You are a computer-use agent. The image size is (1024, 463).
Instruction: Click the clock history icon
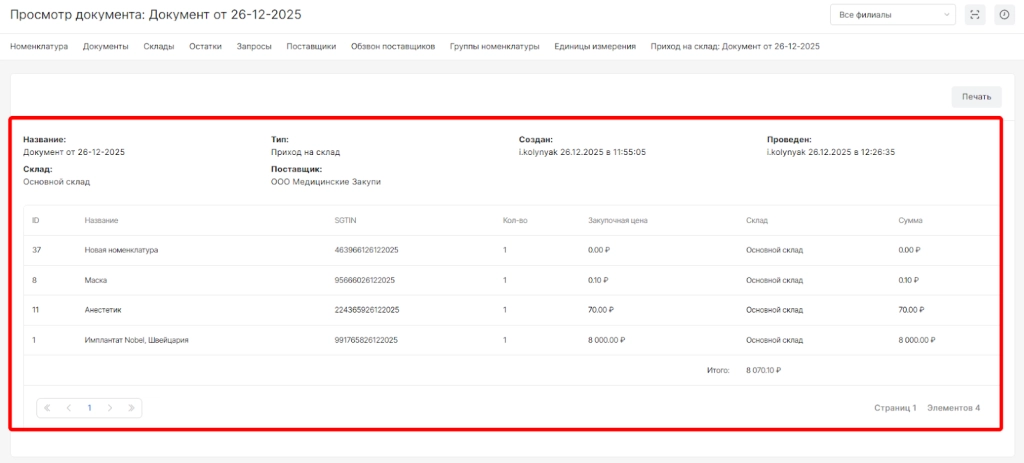1003,15
